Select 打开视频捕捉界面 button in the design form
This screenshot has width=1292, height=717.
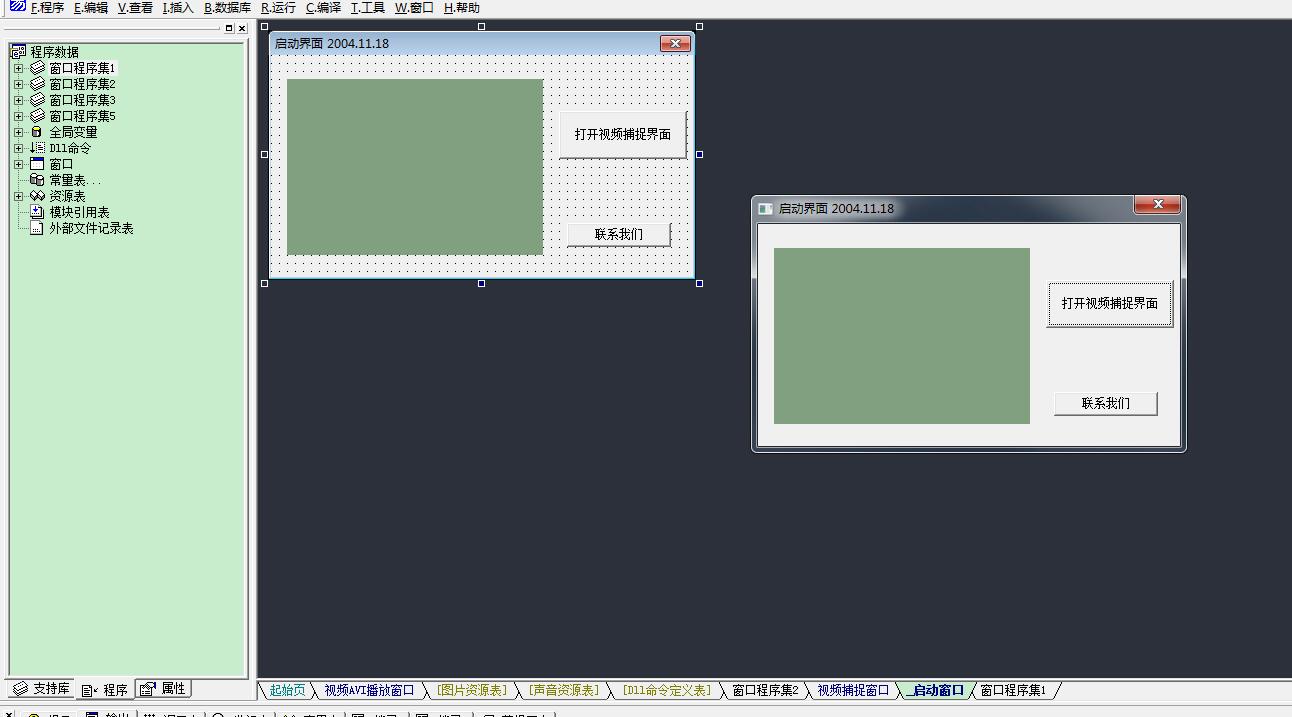tap(623, 134)
